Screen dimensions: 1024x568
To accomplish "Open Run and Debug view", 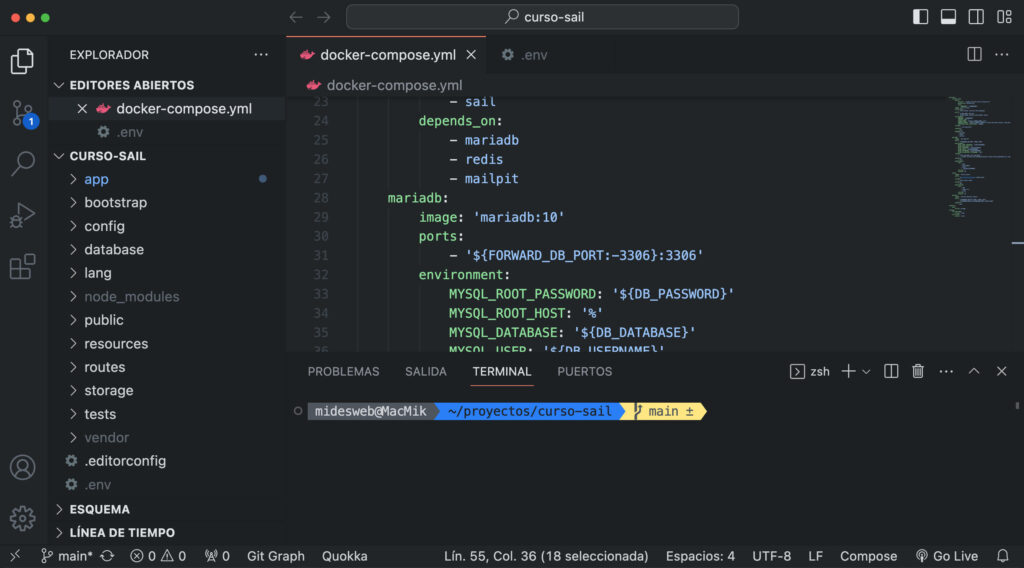I will (22, 215).
